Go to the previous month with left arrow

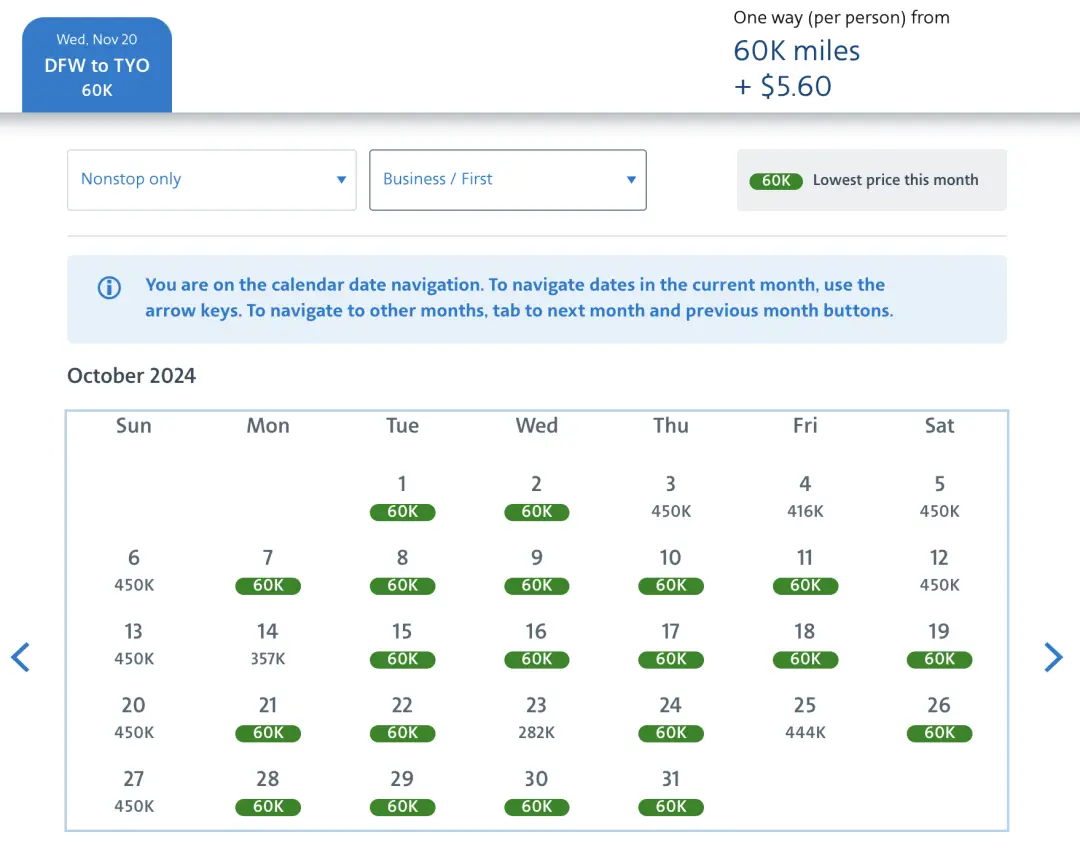tap(21, 657)
